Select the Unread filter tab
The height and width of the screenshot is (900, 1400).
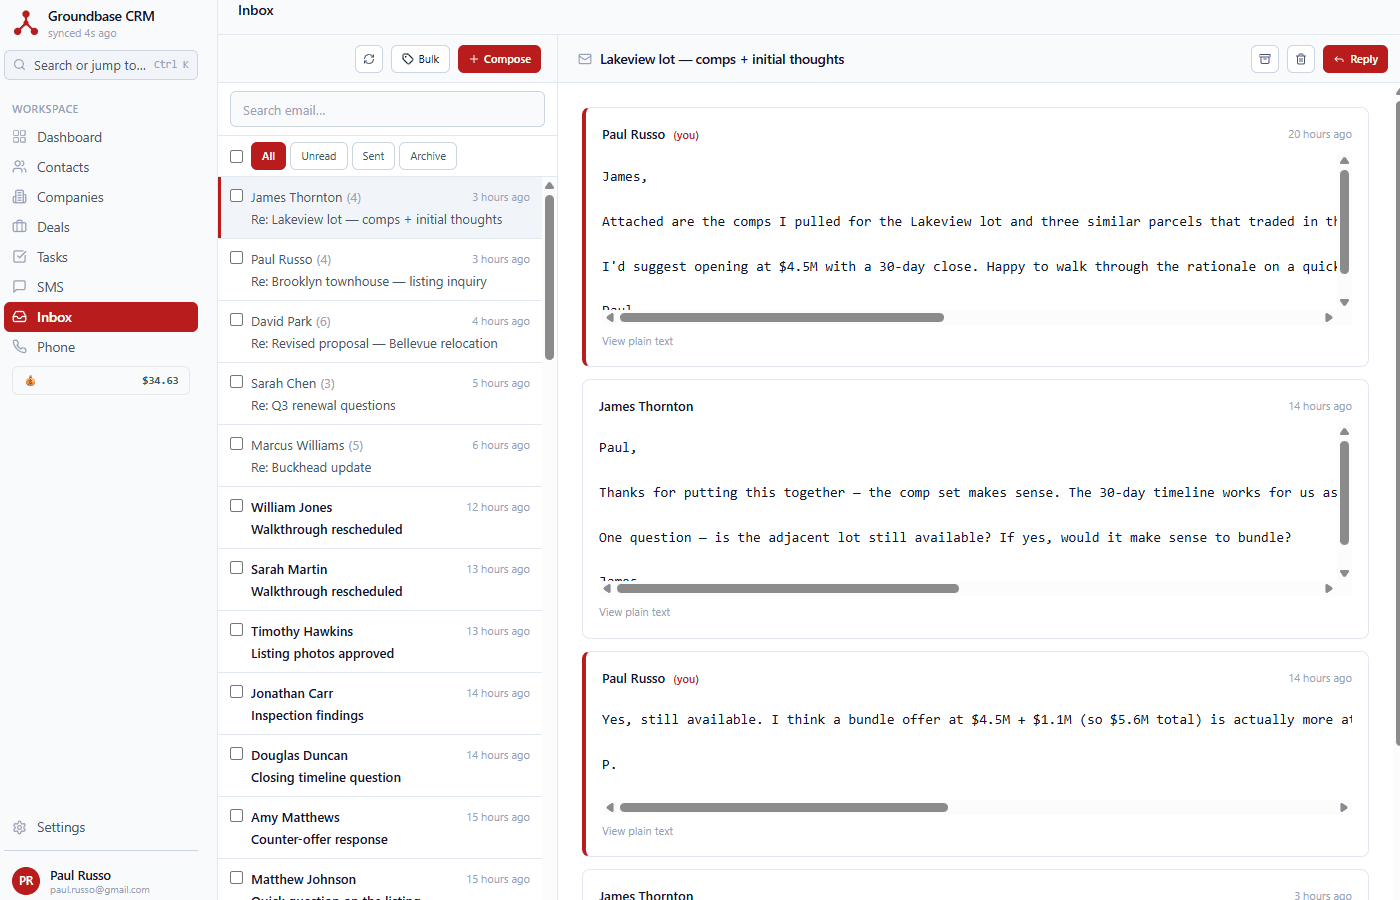[319, 156]
